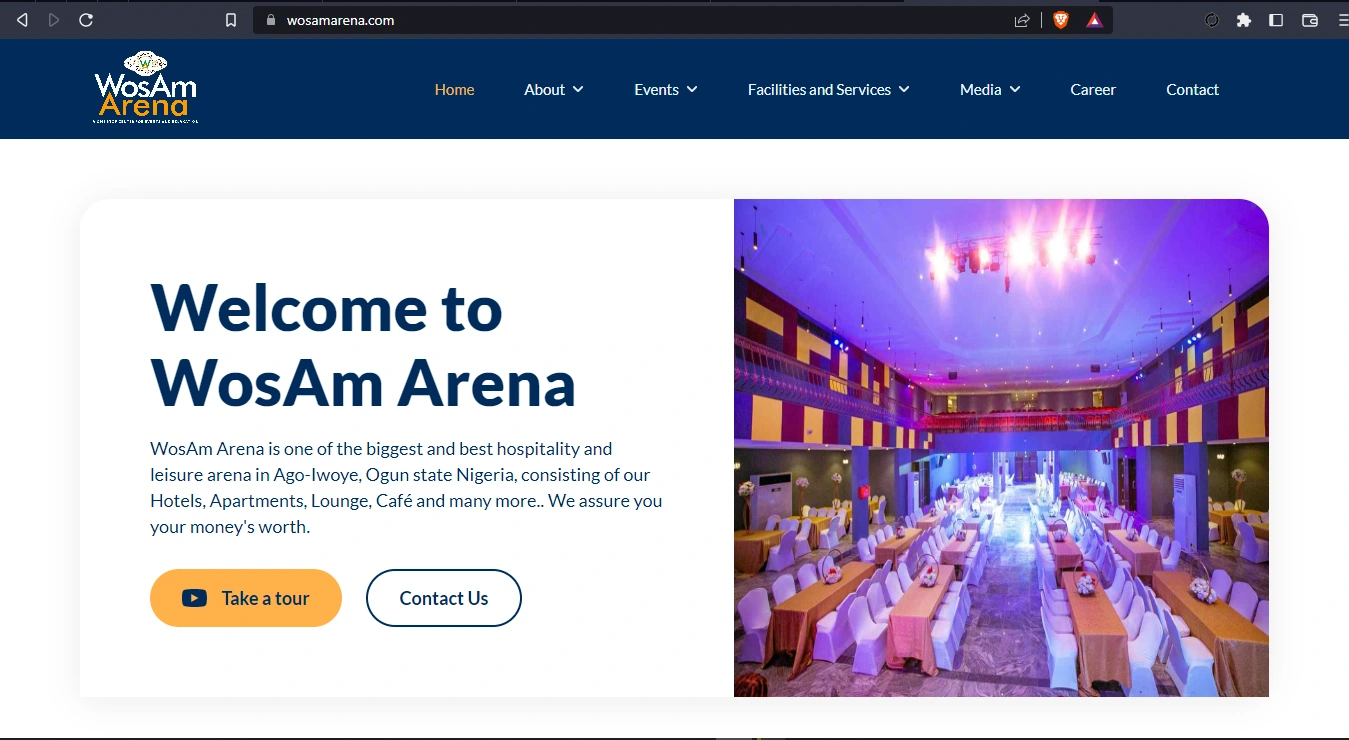View site security via the padlock icon
This screenshot has width=1349, height=740.
pyautogui.click(x=270, y=20)
